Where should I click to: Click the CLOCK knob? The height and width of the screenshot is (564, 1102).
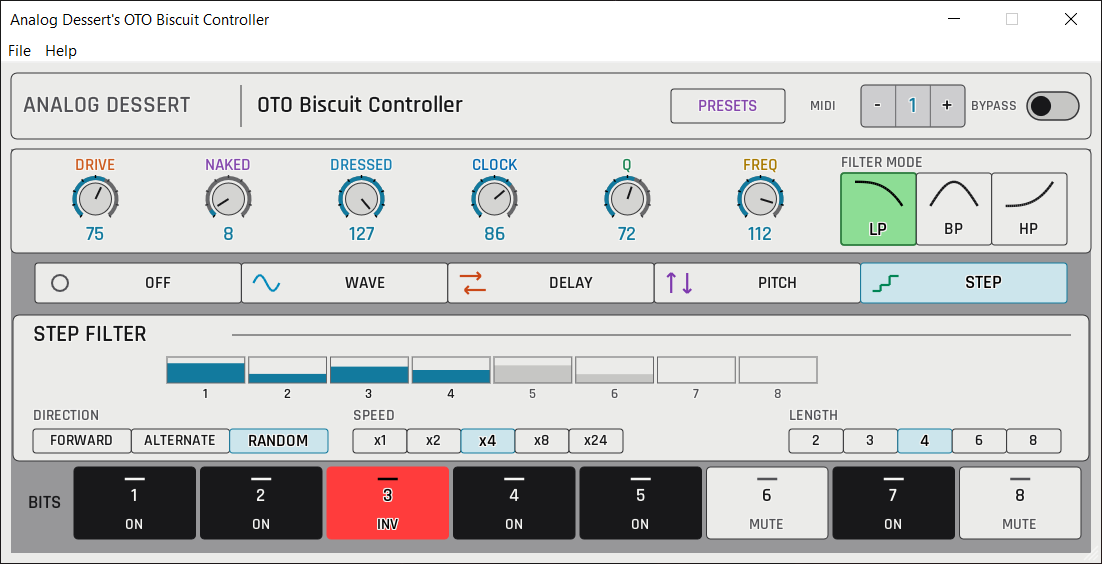click(494, 198)
